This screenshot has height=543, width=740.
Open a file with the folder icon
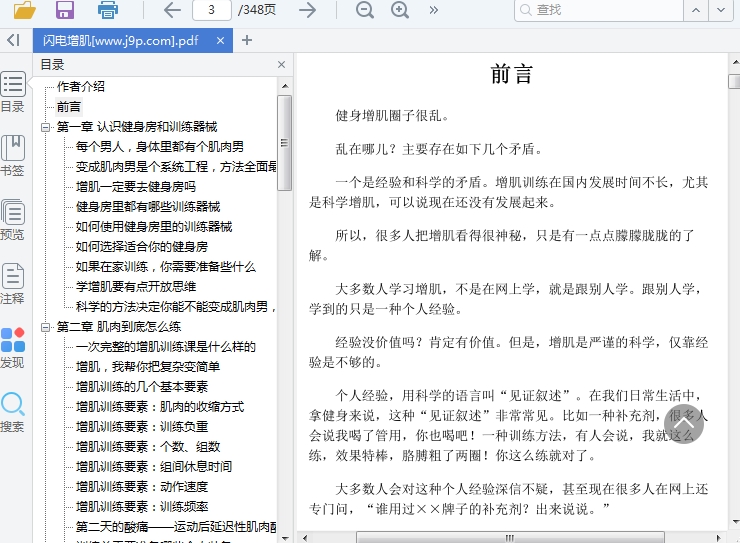(x=25, y=9)
